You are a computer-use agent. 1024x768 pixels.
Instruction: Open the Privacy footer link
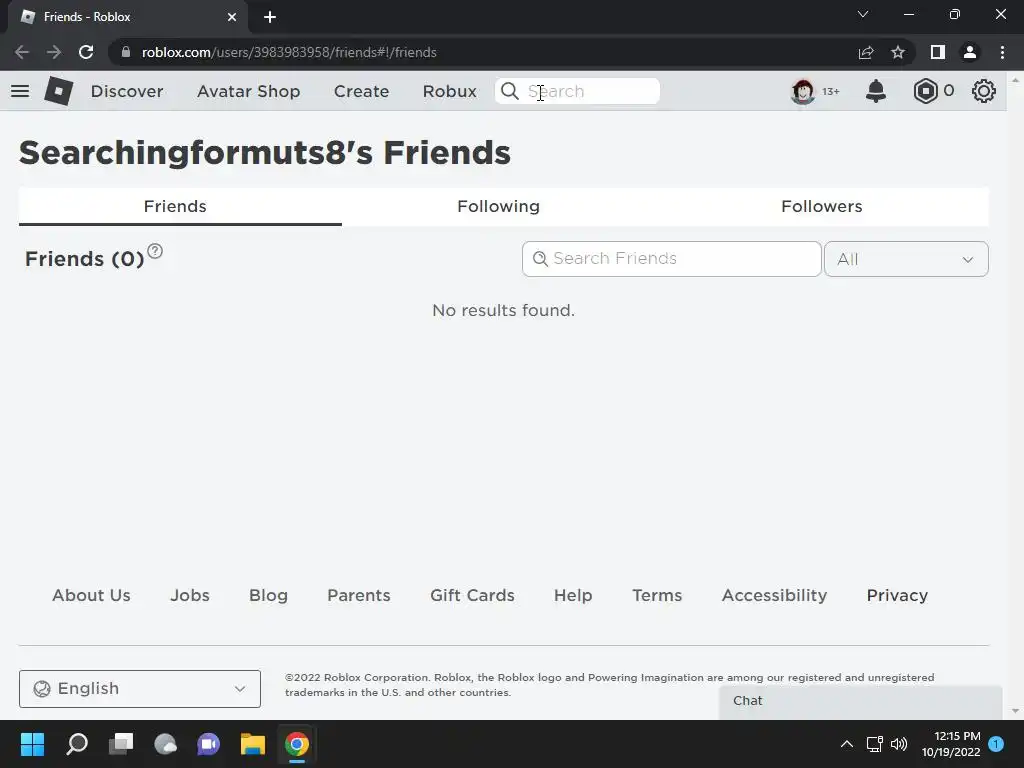[x=897, y=596]
